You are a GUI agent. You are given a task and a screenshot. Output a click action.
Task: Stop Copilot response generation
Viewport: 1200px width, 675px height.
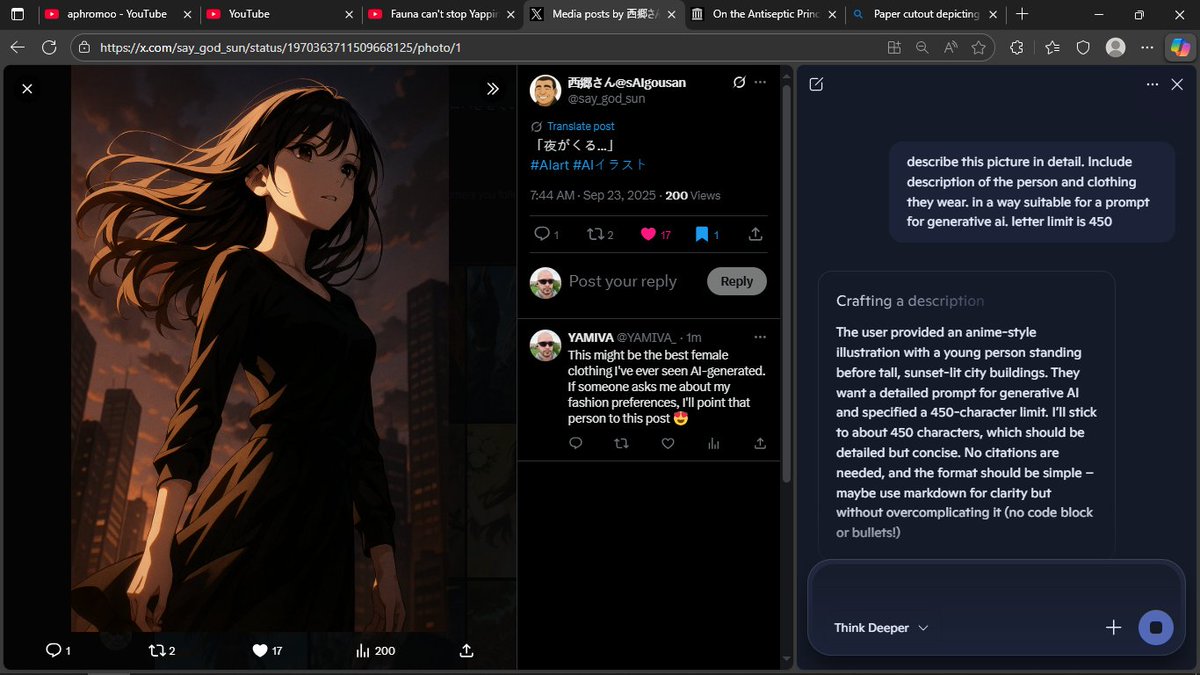click(1156, 627)
